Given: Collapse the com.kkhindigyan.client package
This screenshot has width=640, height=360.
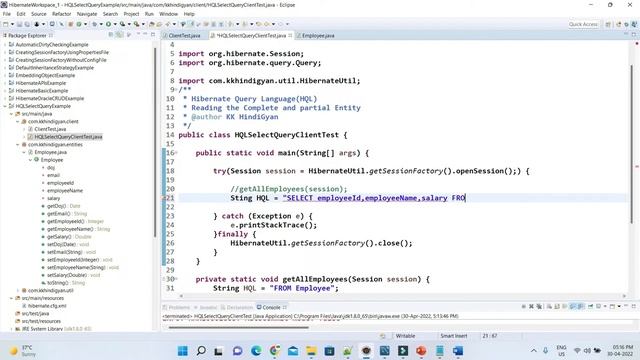Looking at the screenshot, I should click(18, 122).
